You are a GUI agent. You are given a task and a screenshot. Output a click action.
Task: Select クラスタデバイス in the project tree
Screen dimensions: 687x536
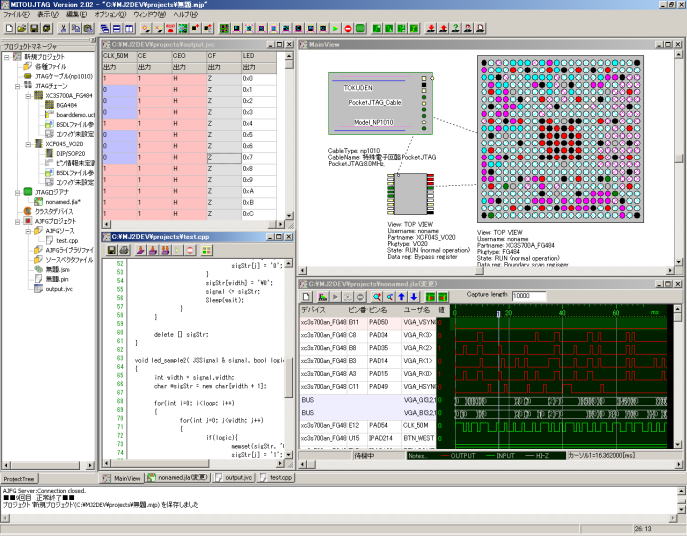[54, 211]
